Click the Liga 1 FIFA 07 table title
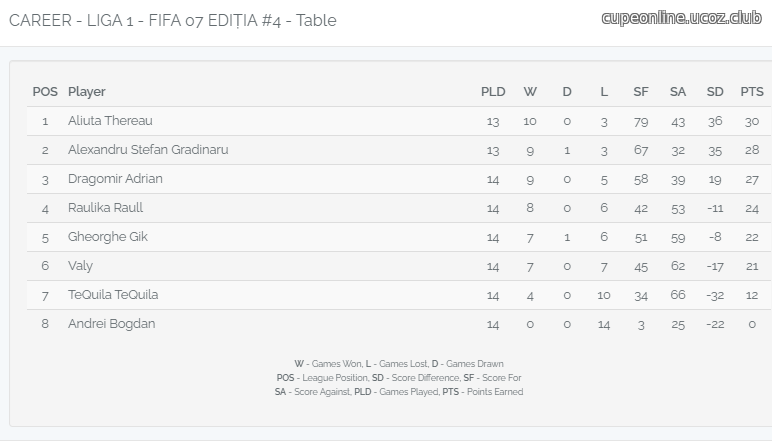Image resolution: width=772 pixels, height=441 pixels. (173, 21)
